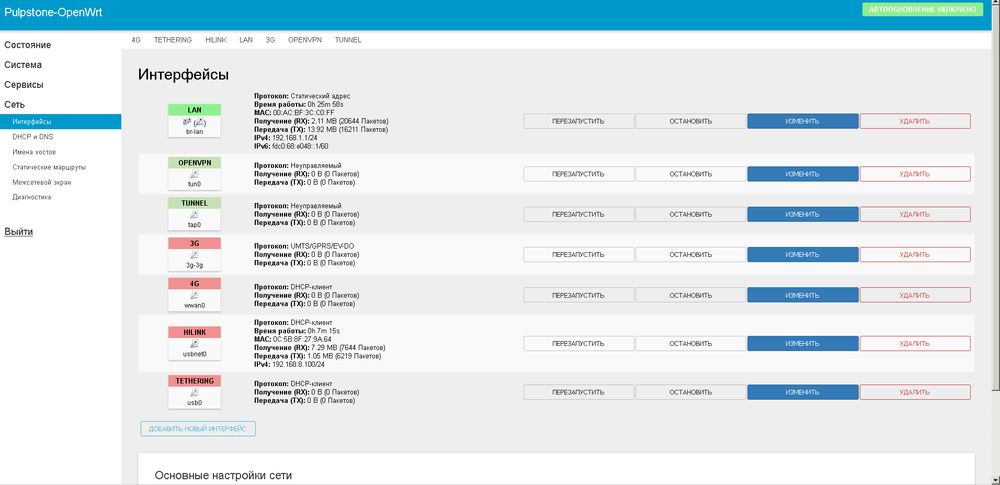
Task: Delete the LAN interface
Action: [x=915, y=121]
